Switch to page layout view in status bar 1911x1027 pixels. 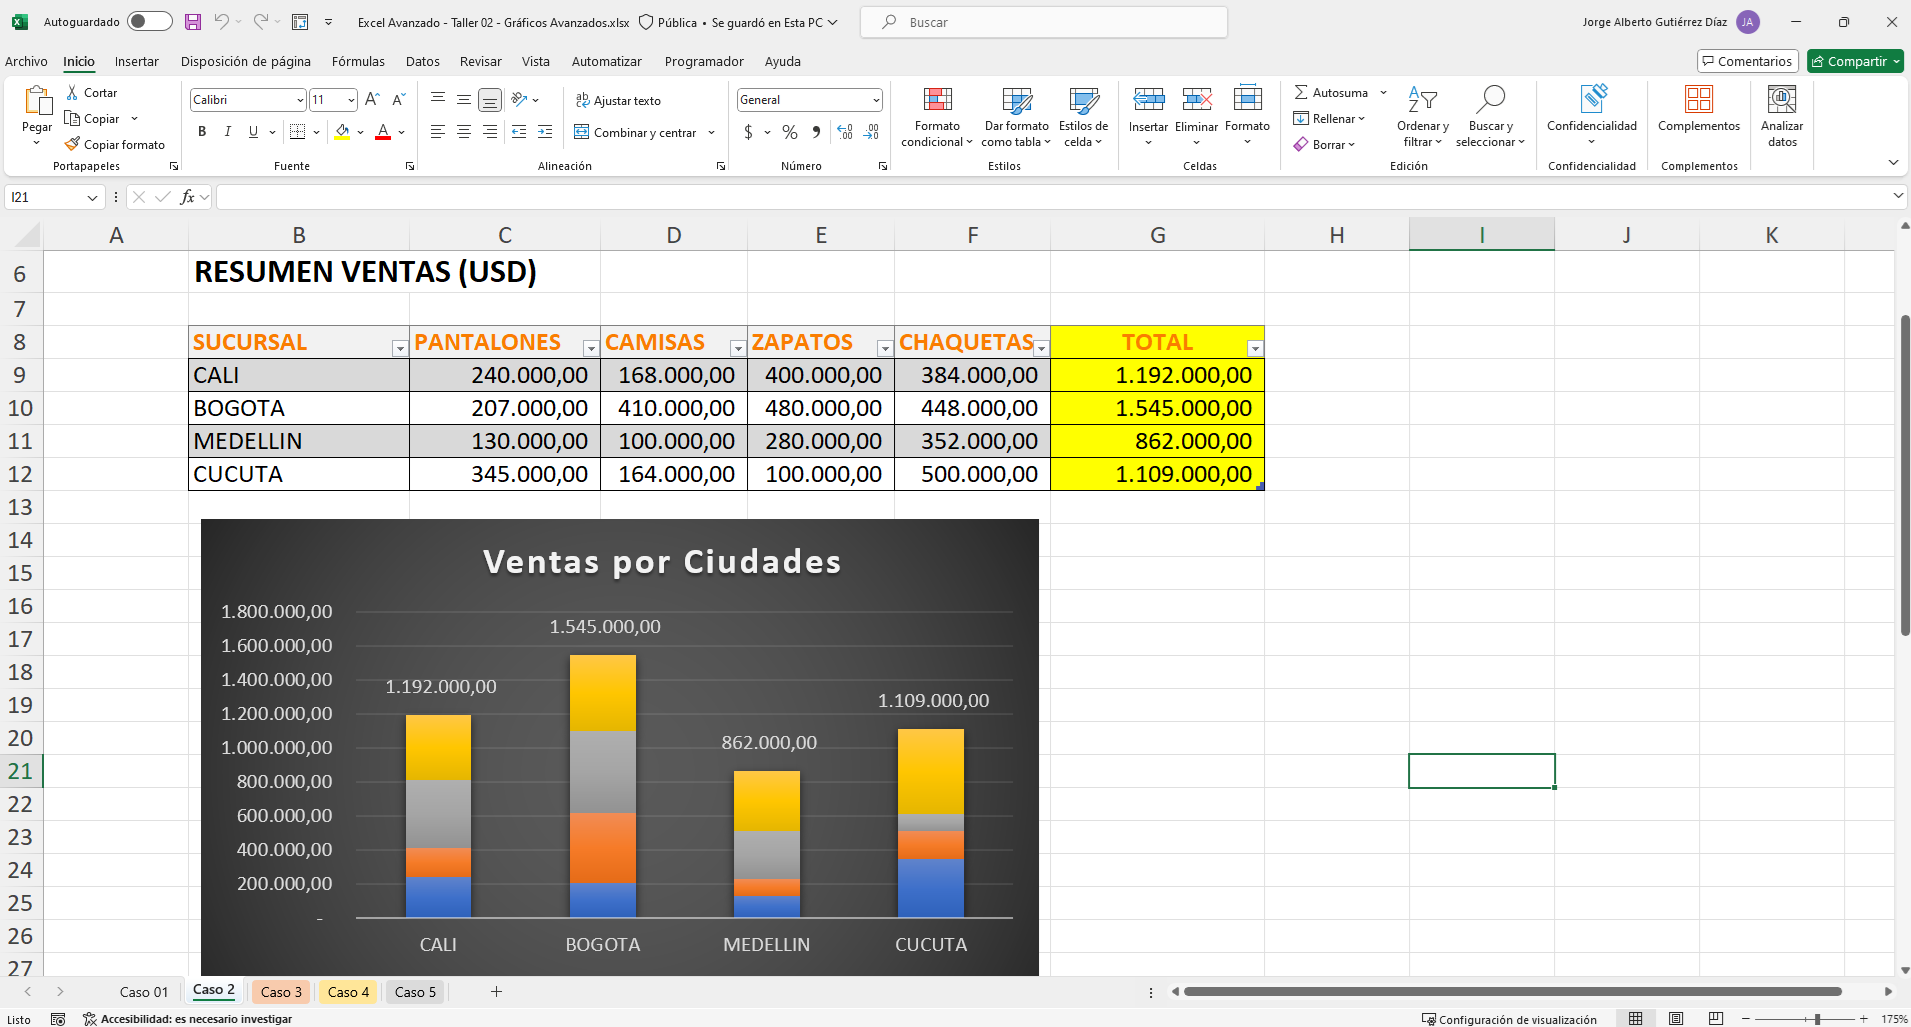1676,1019
